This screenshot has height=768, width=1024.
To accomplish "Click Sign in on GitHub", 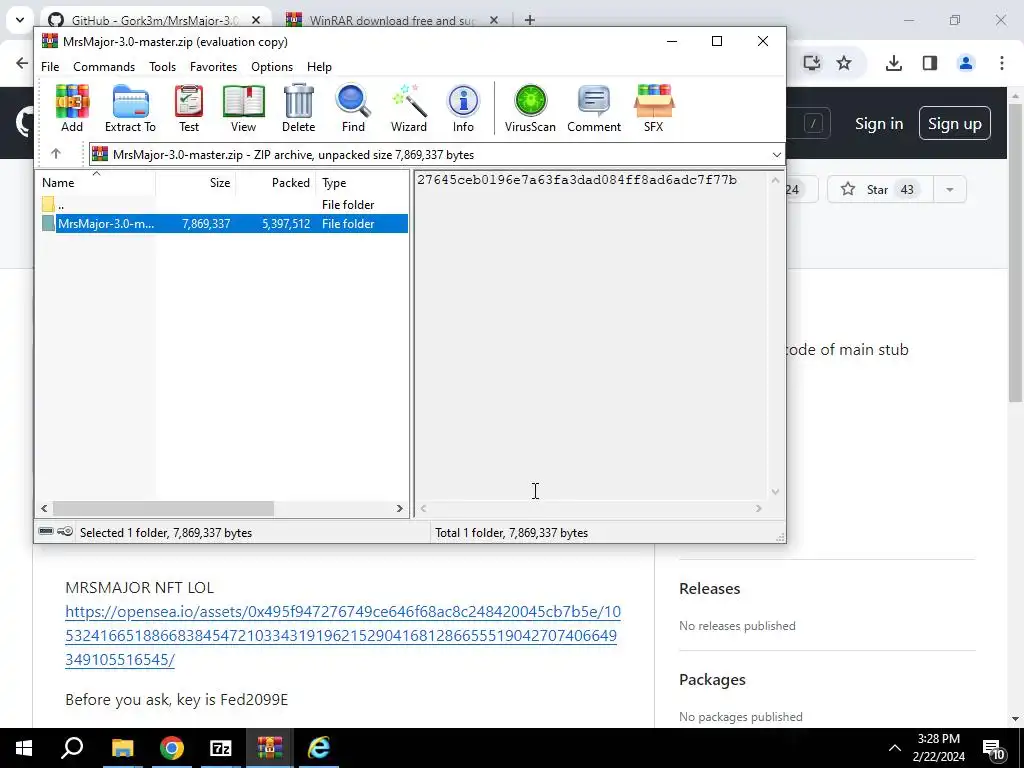I will (x=879, y=123).
